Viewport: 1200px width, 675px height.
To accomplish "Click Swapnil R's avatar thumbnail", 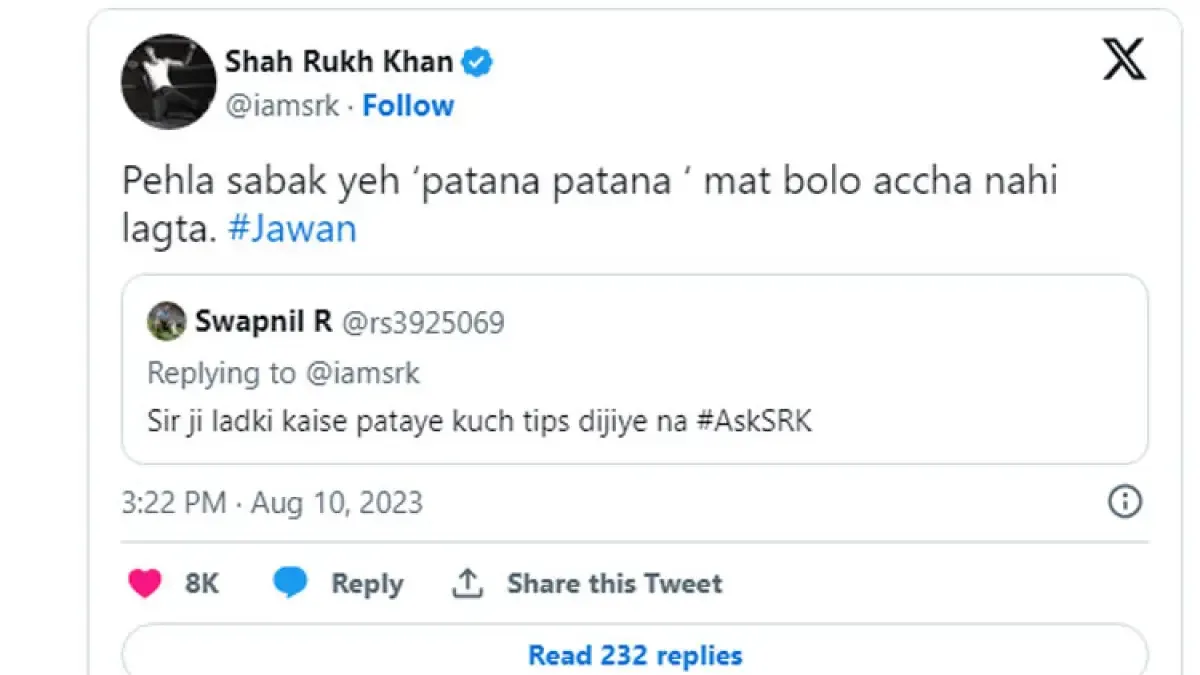I will (167, 321).
